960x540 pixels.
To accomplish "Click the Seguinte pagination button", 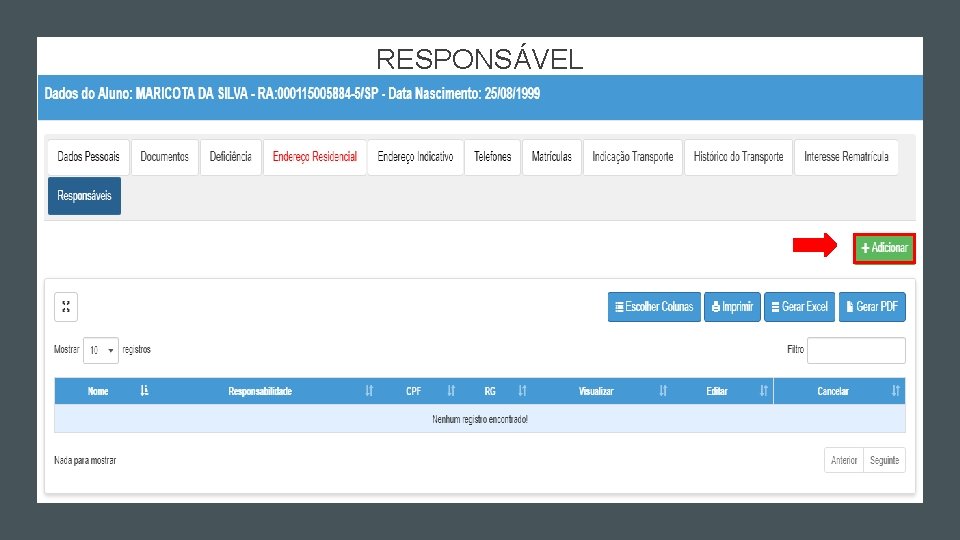I will pos(884,460).
